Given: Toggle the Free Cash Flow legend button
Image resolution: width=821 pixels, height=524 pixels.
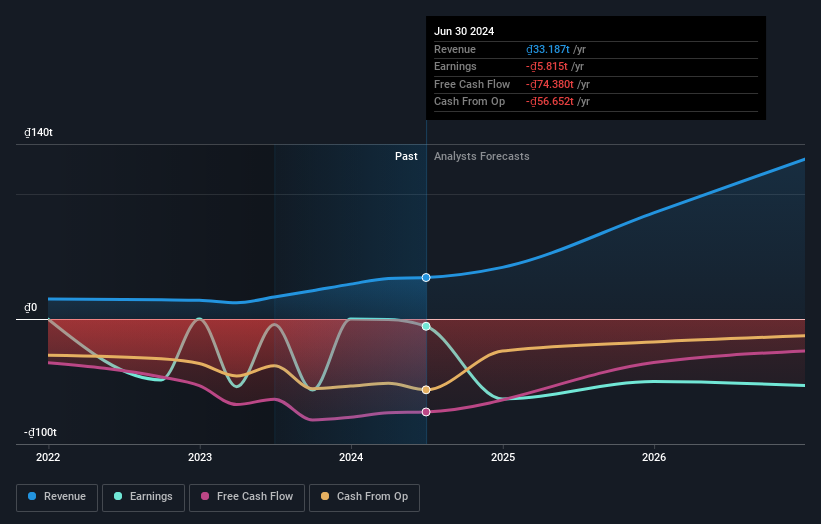Looking at the screenshot, I should [247, 497].
